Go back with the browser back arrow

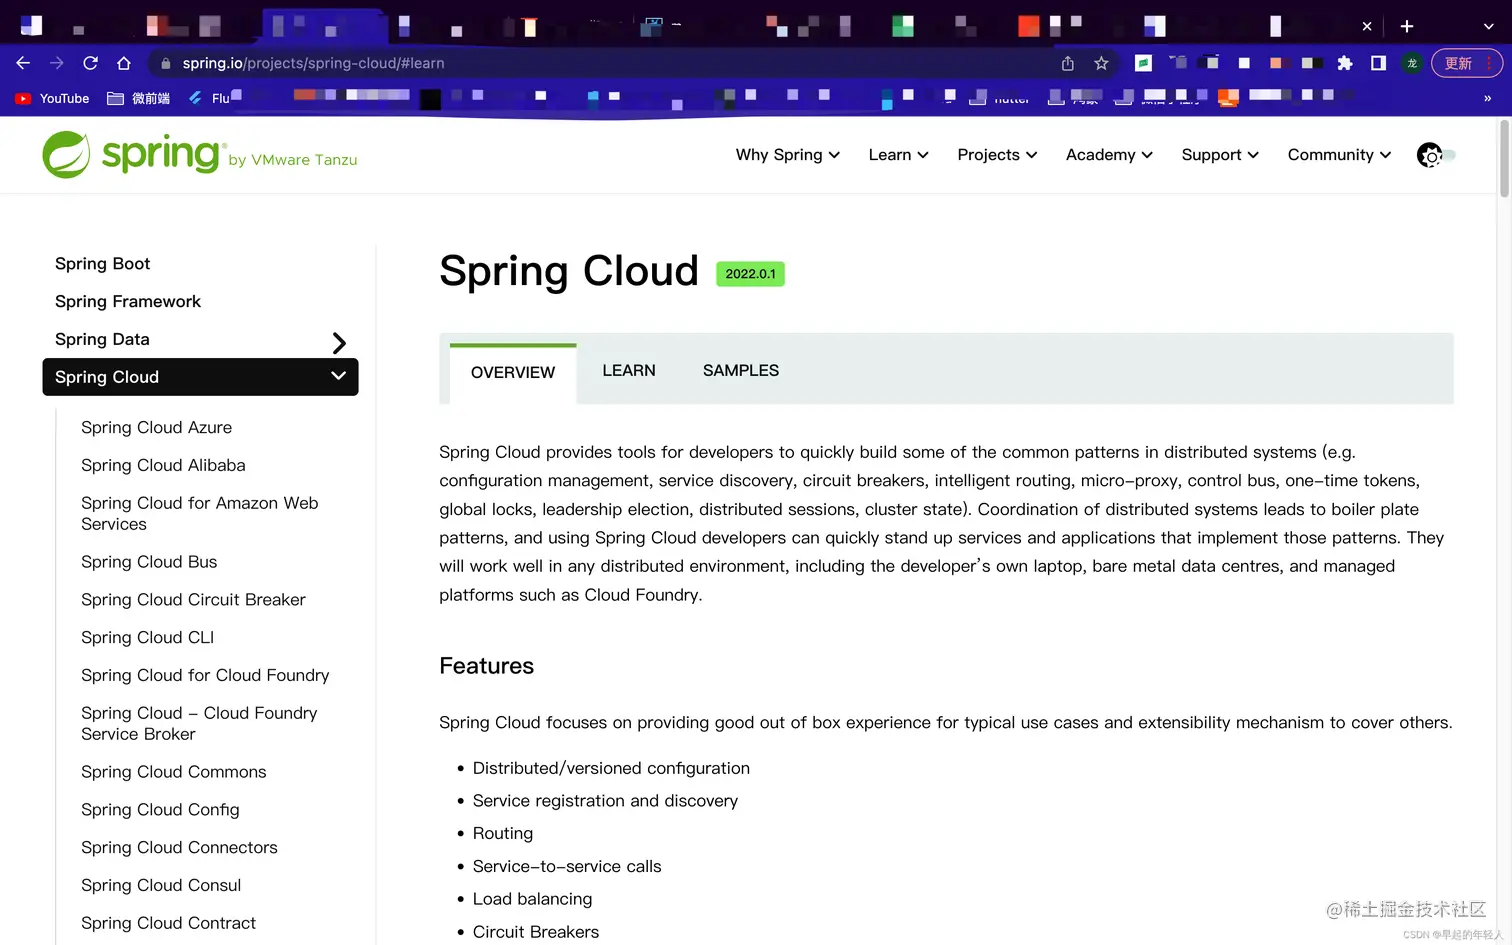(23, 63)
